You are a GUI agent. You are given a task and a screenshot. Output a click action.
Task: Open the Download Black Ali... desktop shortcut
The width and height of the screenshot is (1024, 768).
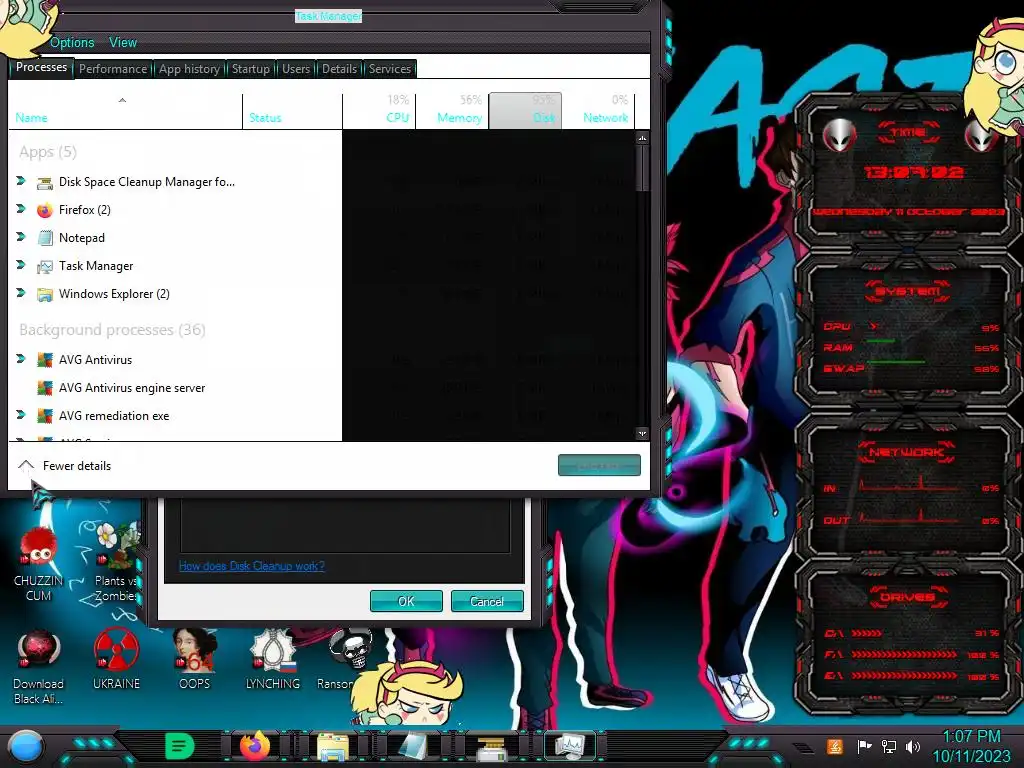coord(39,667)
